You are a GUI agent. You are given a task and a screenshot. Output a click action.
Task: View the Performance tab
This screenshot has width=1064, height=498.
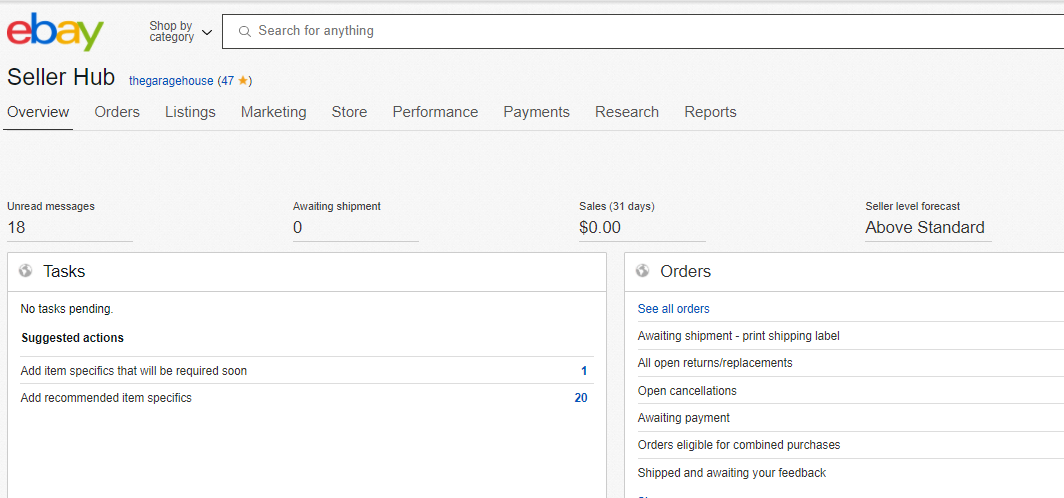pos(435,112)
